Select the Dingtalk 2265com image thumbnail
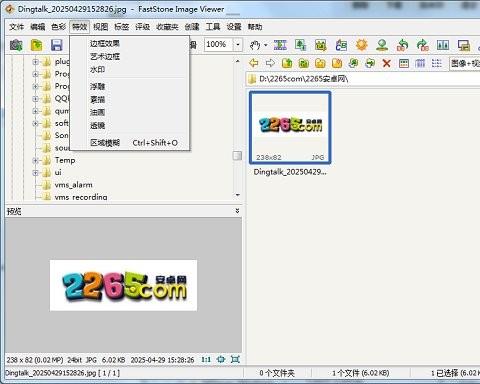The width and height of the screenshot is (480, 384). (x=290, y=127)
